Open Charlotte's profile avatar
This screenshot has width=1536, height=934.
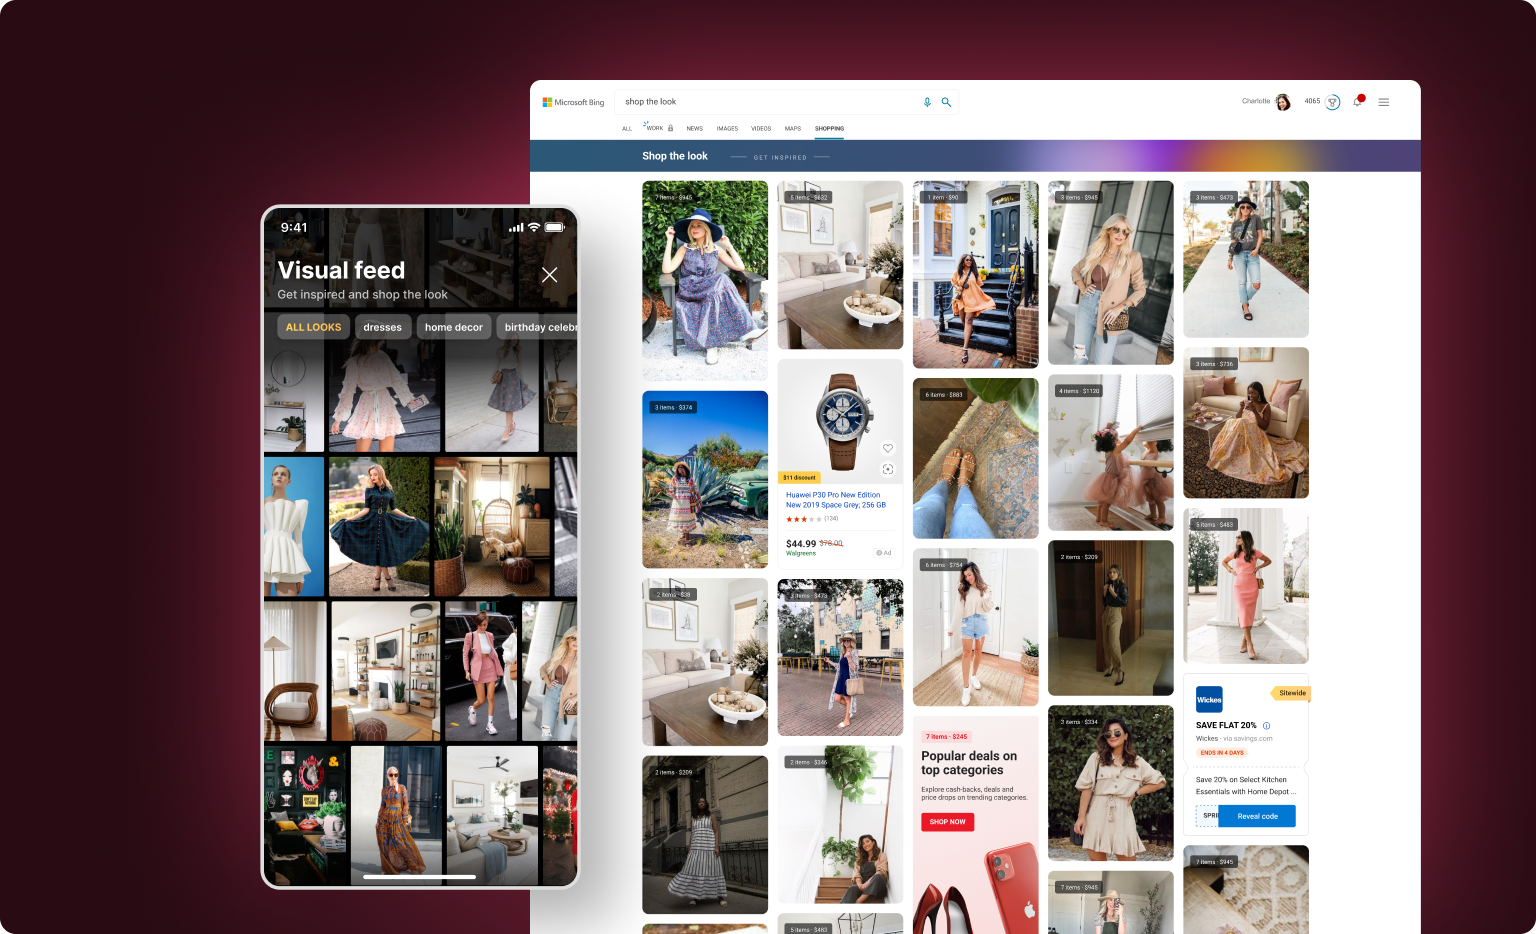pyautogui.click(x=1283, y=102)
